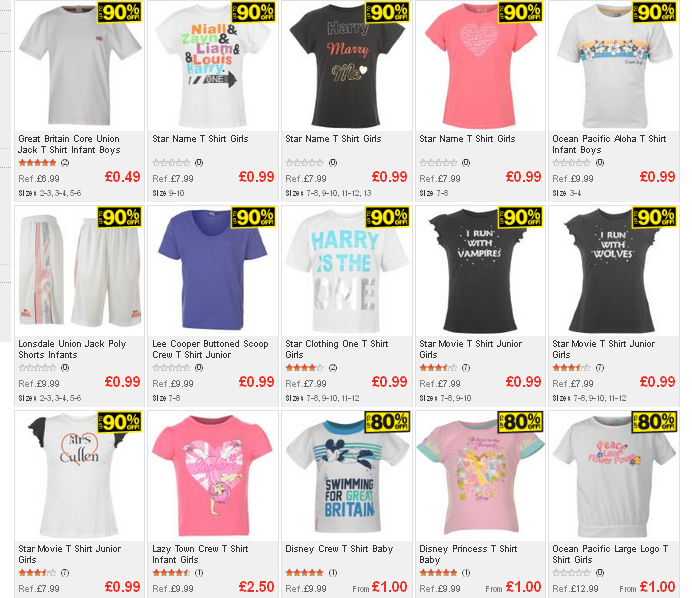Open Ocean Pacific Large Logo T Shirt Girls link

tap(610, 554)
